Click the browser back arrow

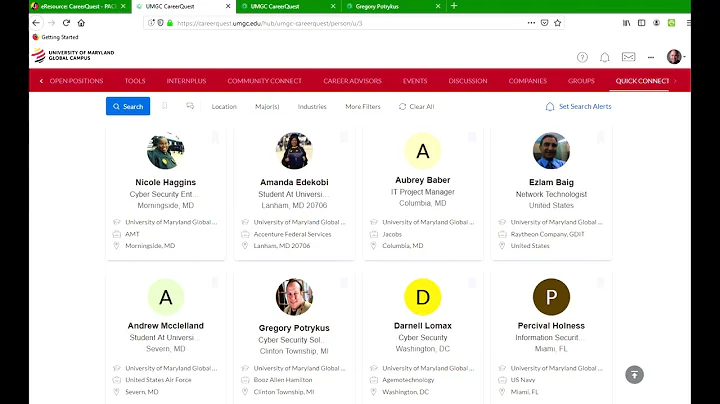tap(36, 23)
